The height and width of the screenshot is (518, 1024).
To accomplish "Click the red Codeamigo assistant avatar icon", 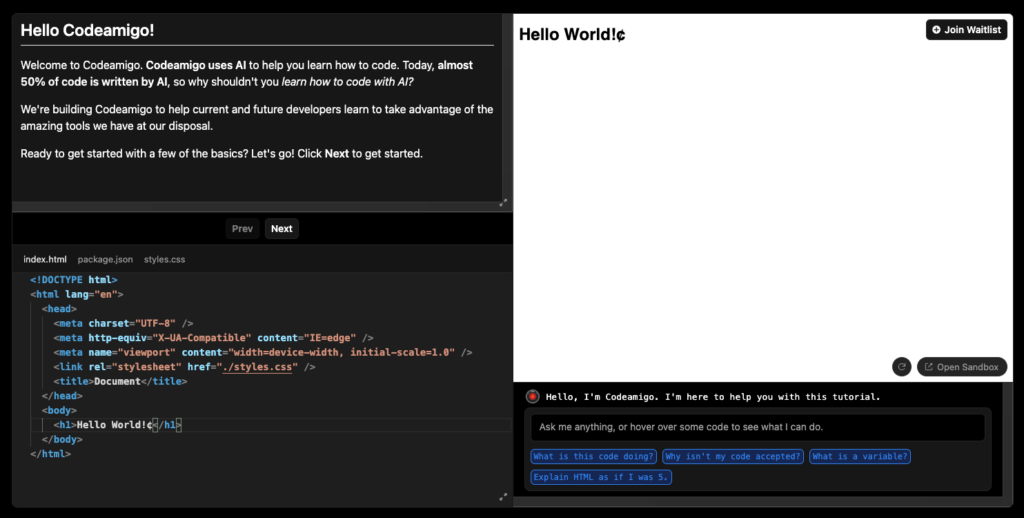I will pos(533,397).
